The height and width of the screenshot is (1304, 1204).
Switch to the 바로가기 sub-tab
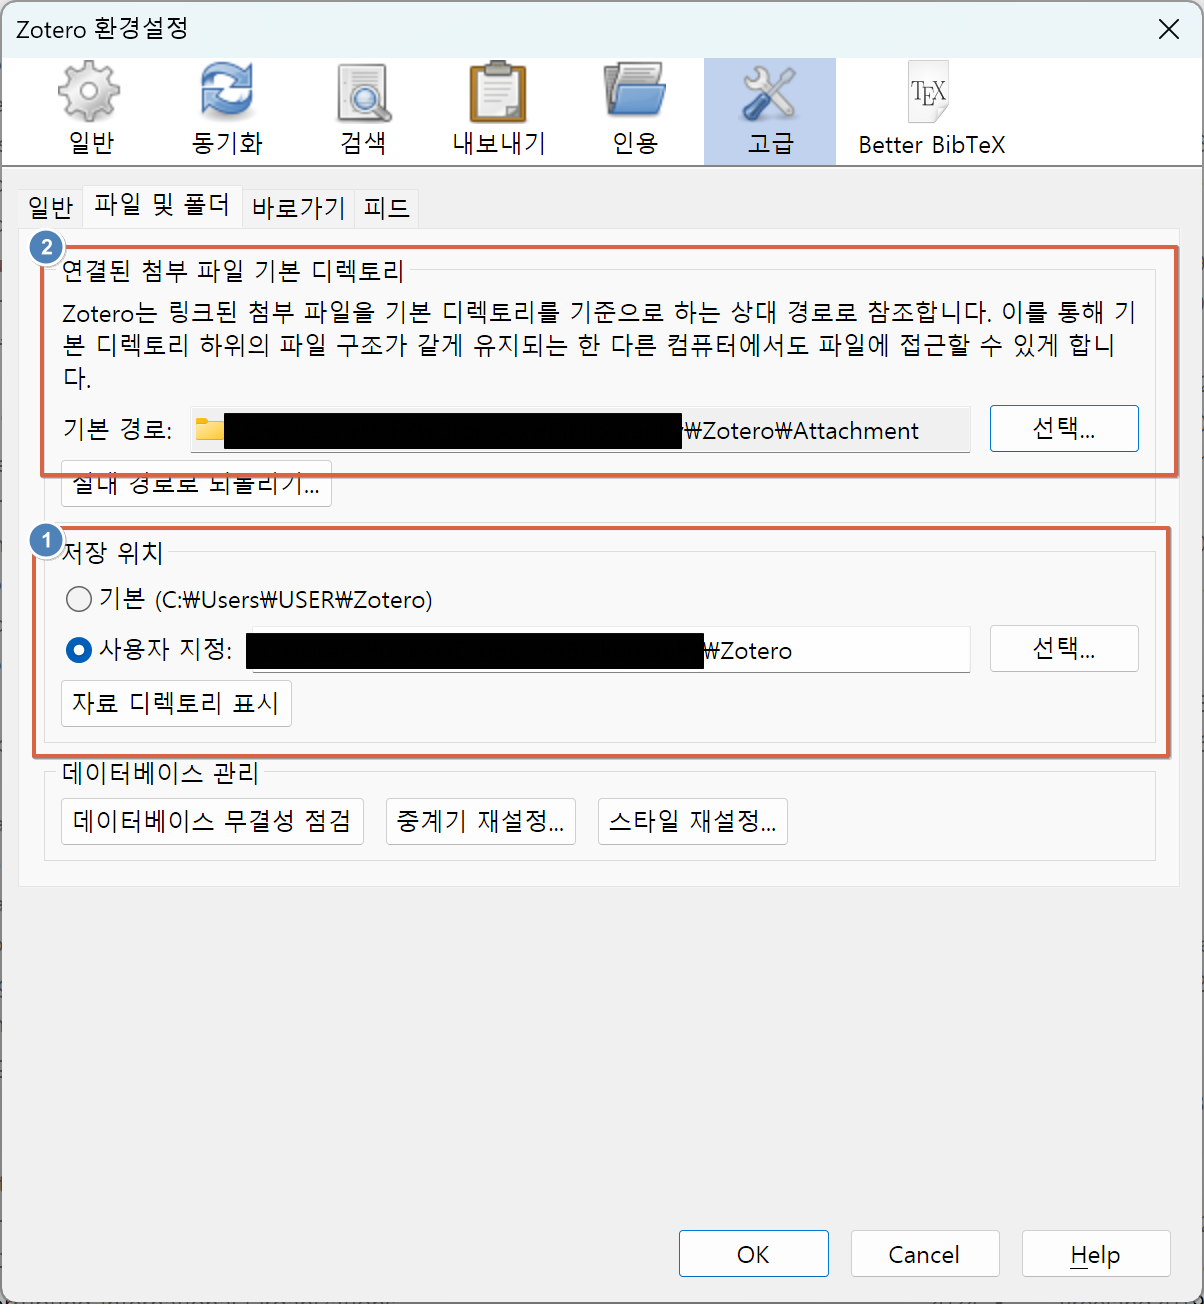click(298, 208)
